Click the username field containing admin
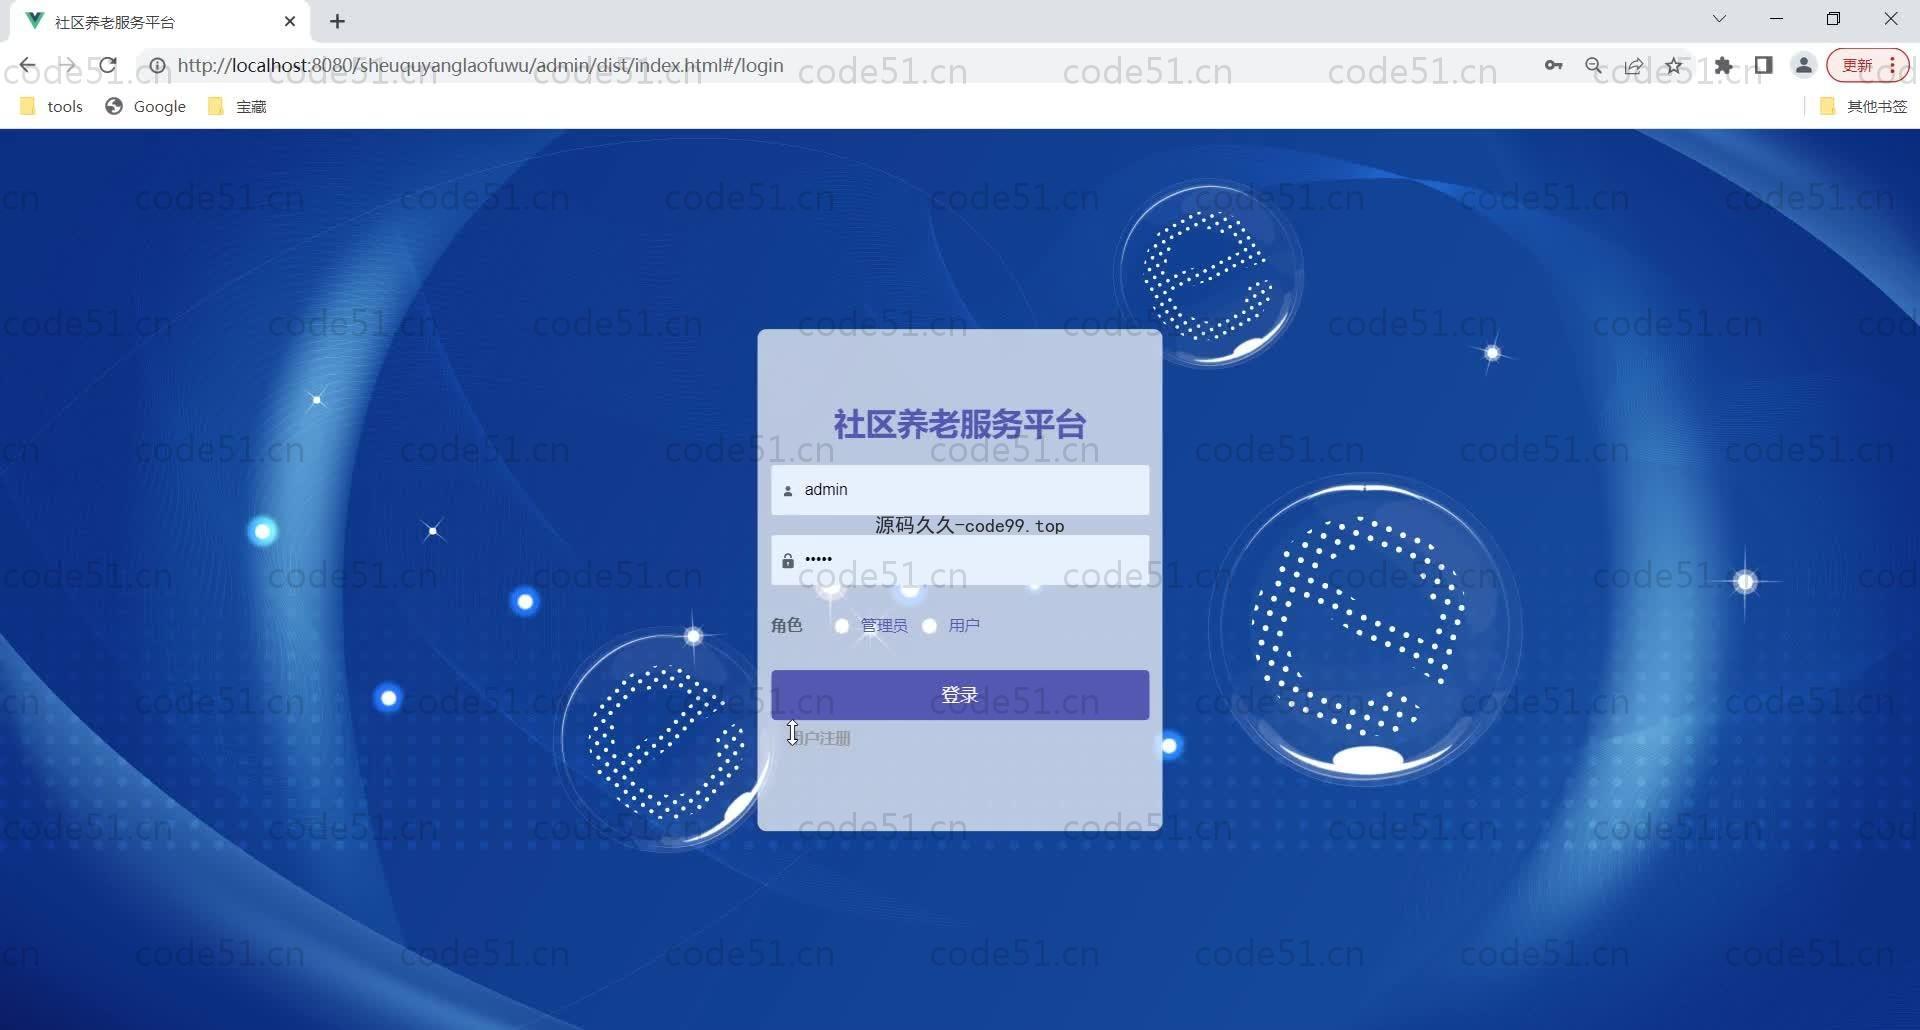This screenshot has height=1030, width=1920. (x=960, y=490)
